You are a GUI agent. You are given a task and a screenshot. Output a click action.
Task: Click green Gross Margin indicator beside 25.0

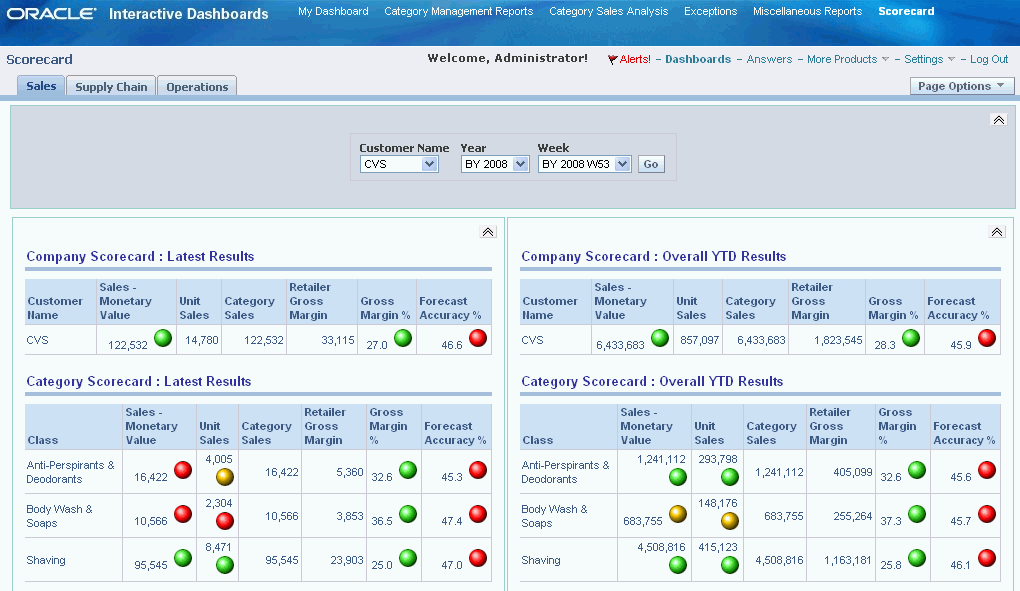pos(408,558)
